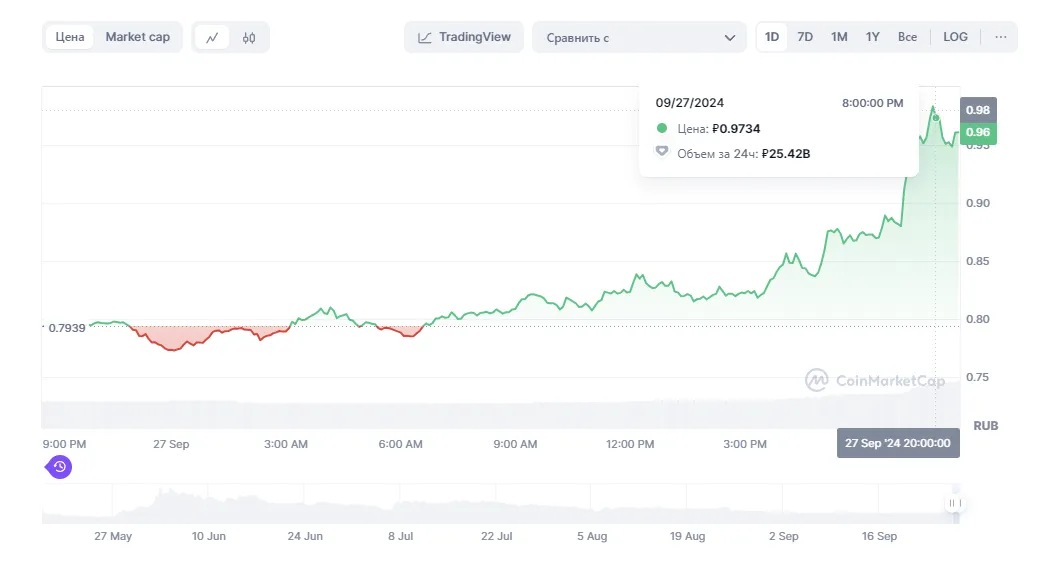Select the 1D time range tab
This screenshot has height=563, width=1037.
[772, 37]
